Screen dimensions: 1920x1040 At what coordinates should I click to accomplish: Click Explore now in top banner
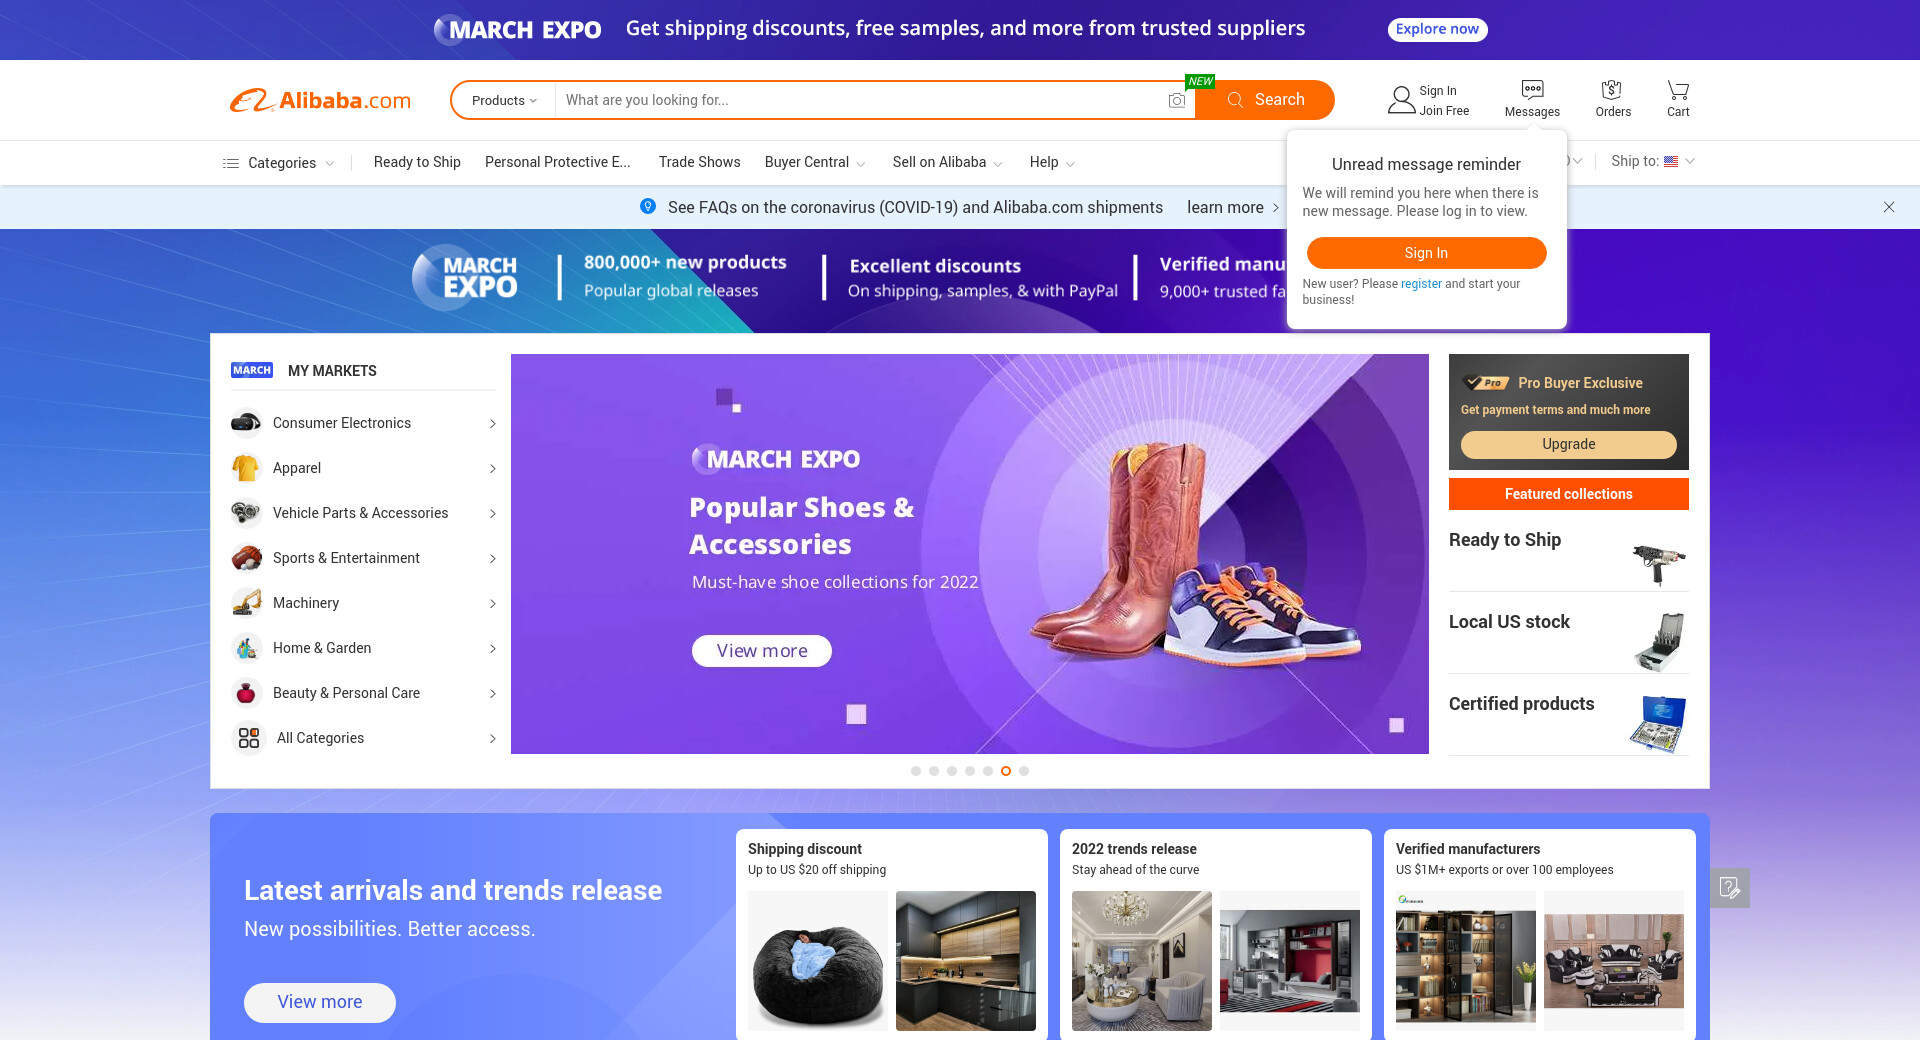click(1437, 29)
